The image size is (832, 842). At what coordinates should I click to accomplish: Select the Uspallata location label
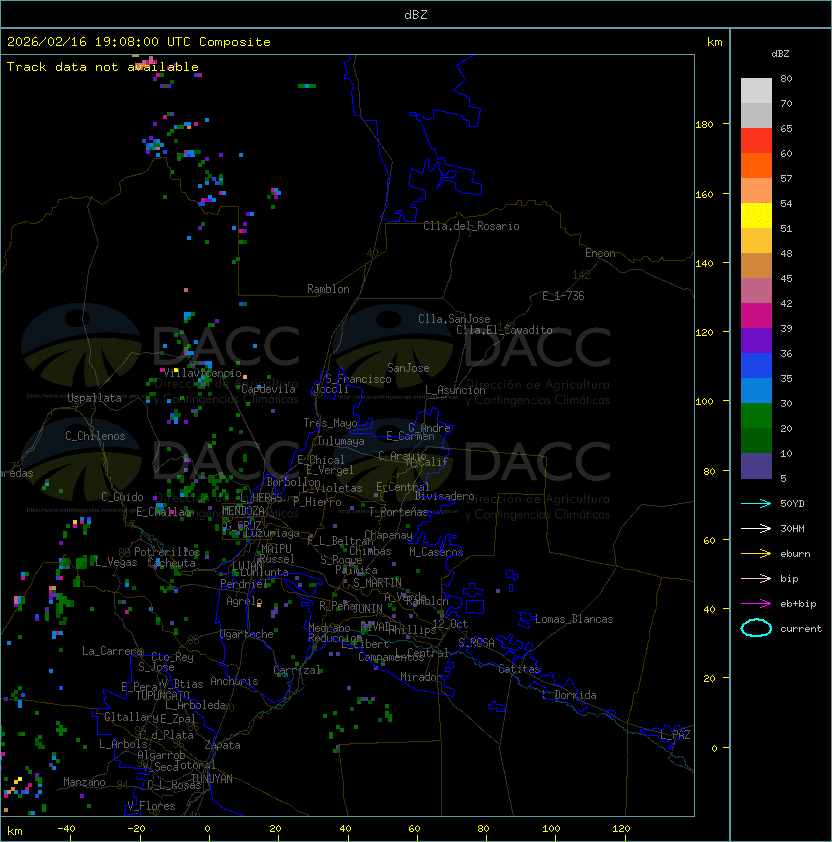pos(94,398)
